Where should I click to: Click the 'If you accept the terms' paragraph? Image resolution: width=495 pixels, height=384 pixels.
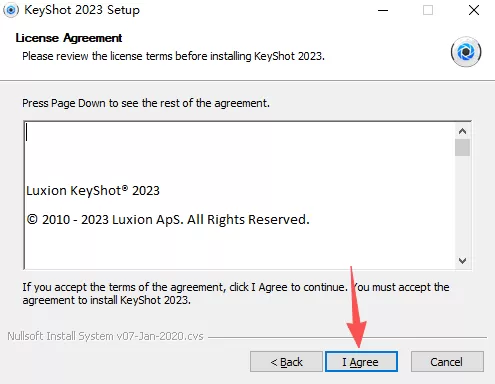[x=236, y=293]
